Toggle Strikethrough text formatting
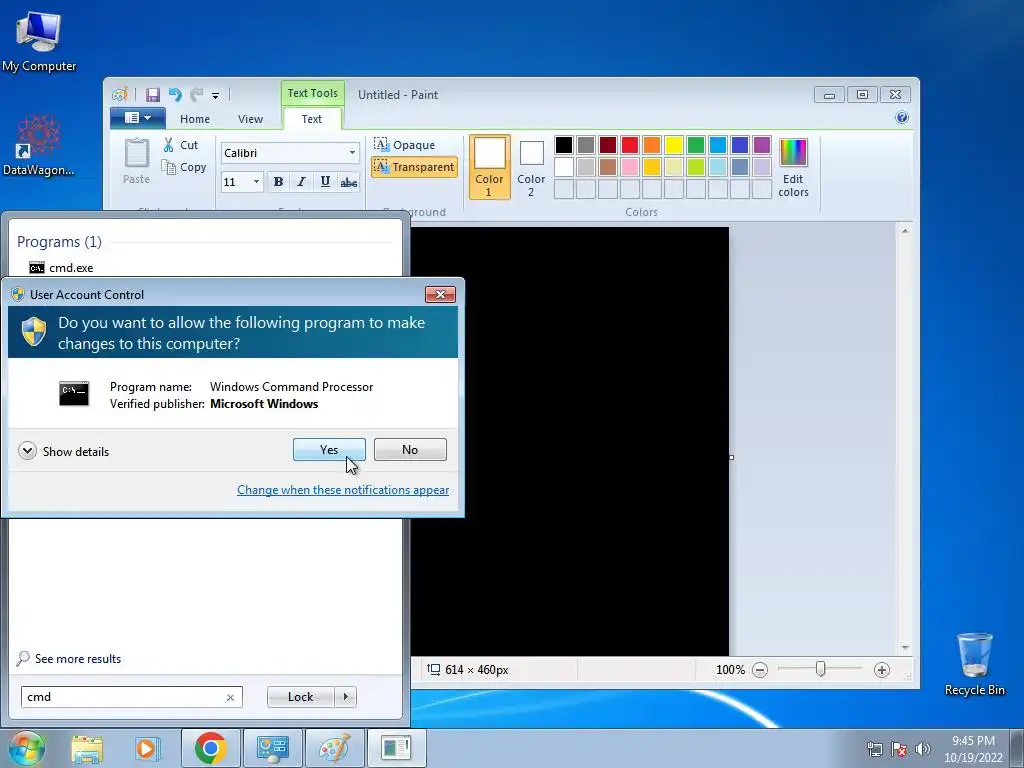 pos(349,182)
